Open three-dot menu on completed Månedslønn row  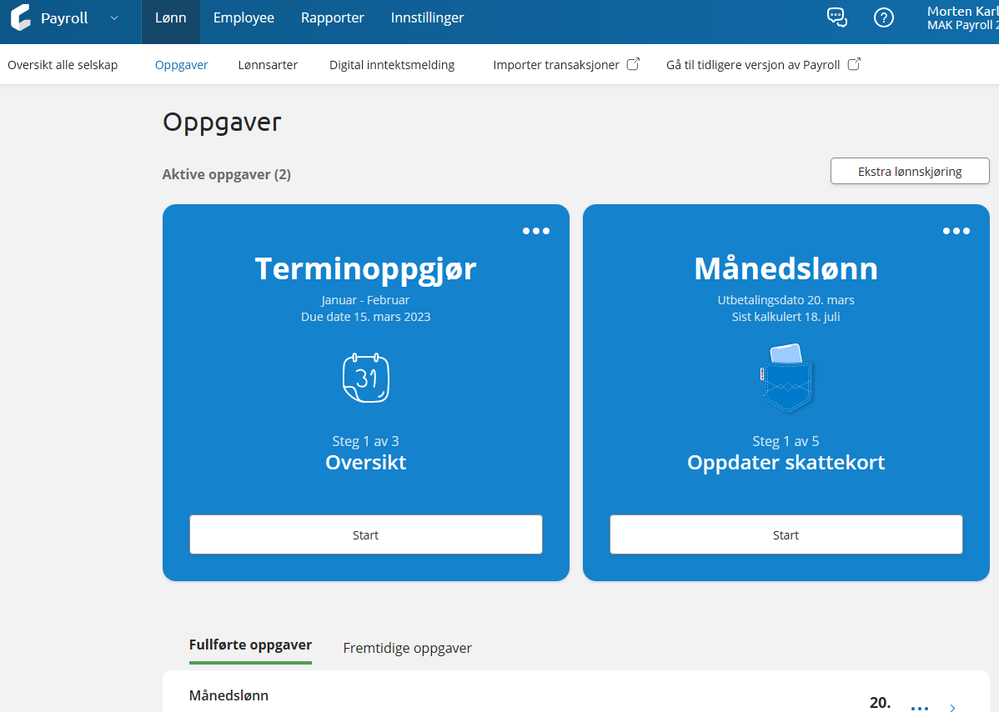tap(919, 707)
